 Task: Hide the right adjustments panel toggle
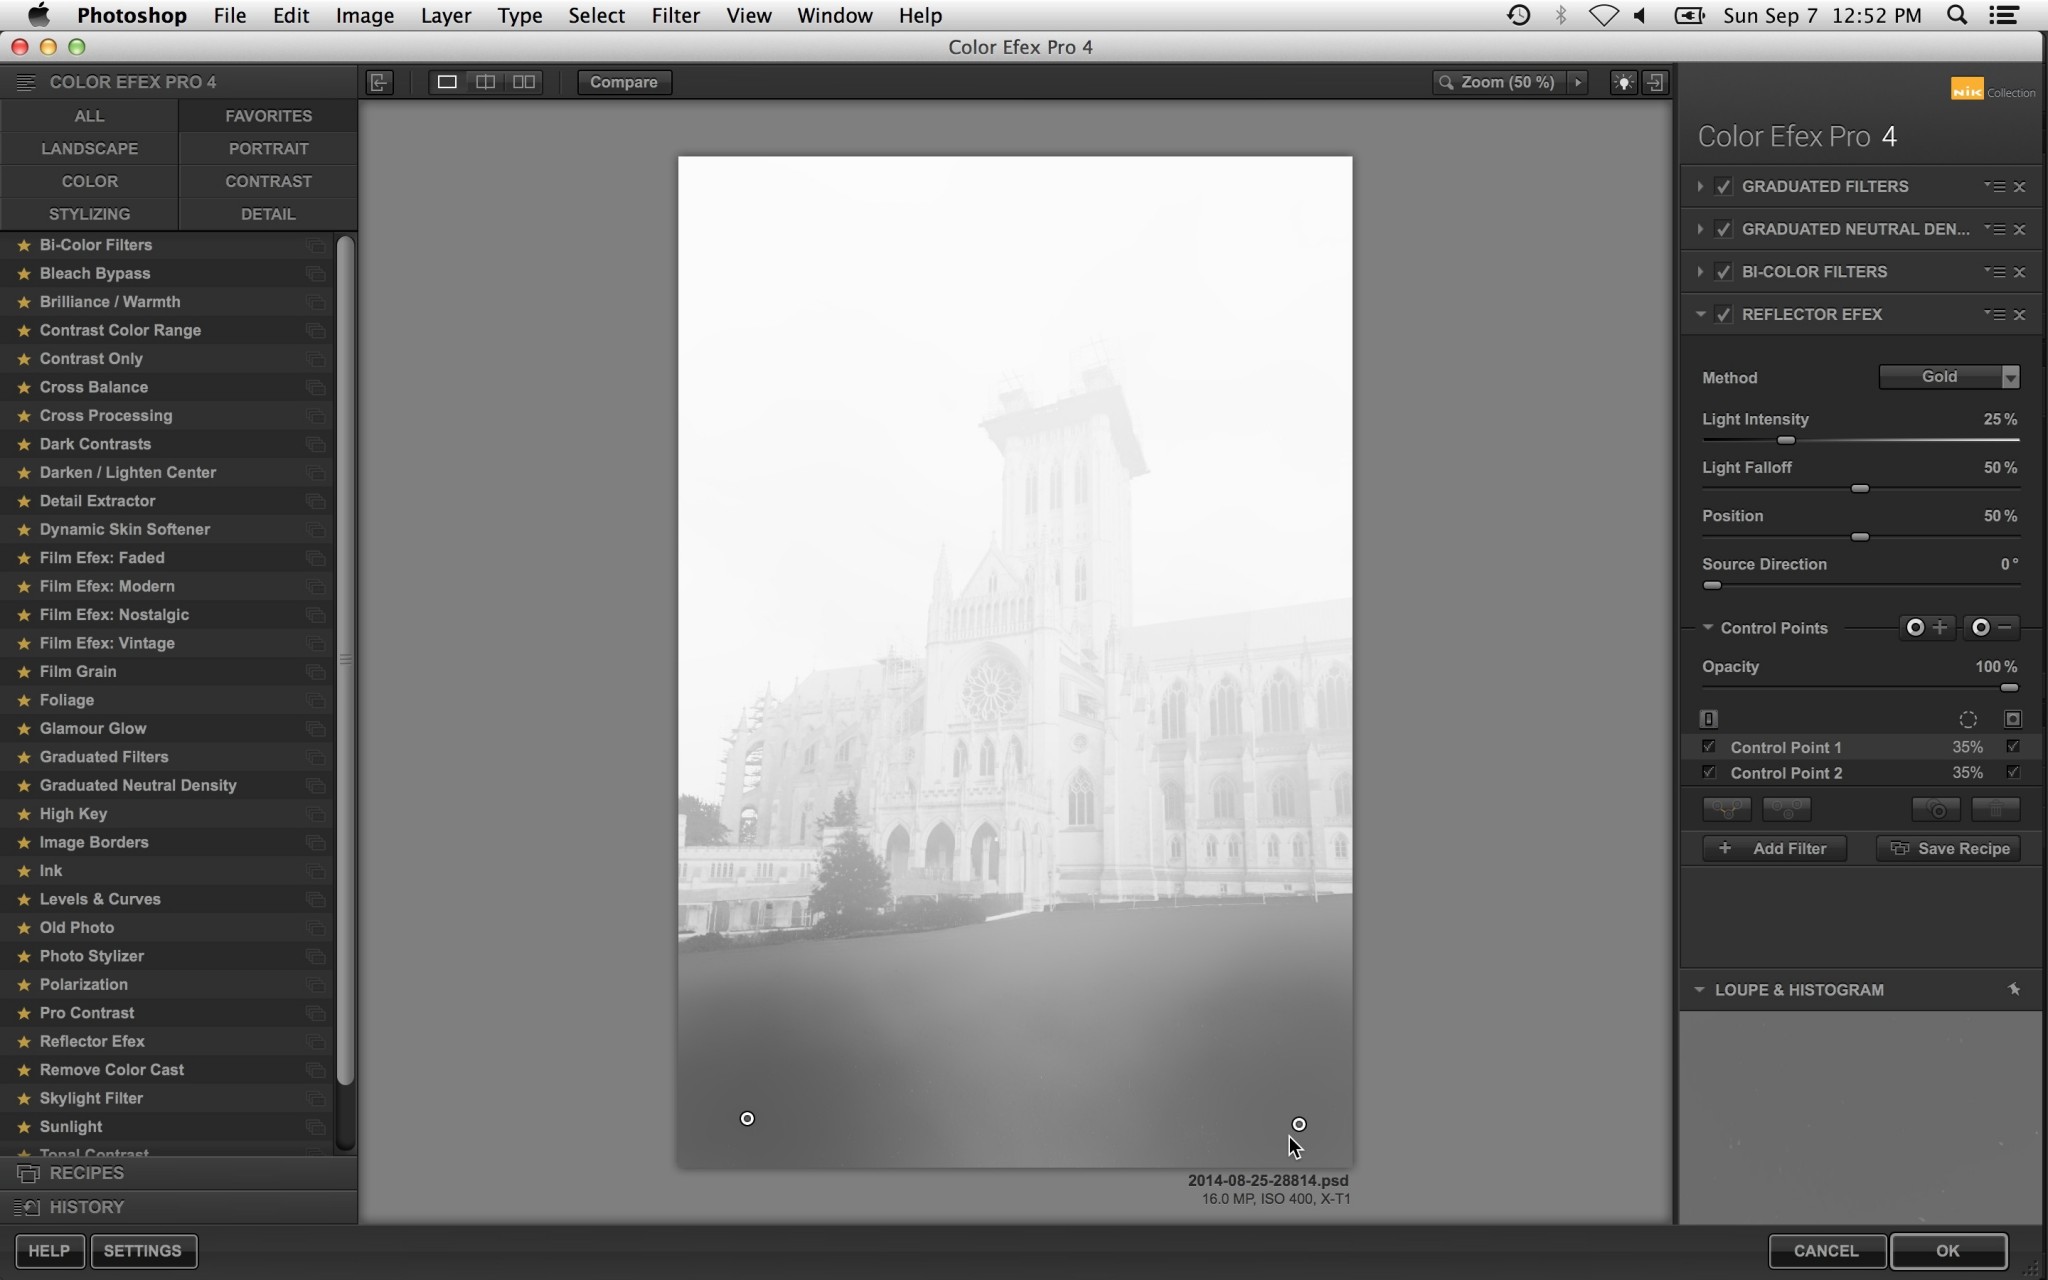(1656, 82)
